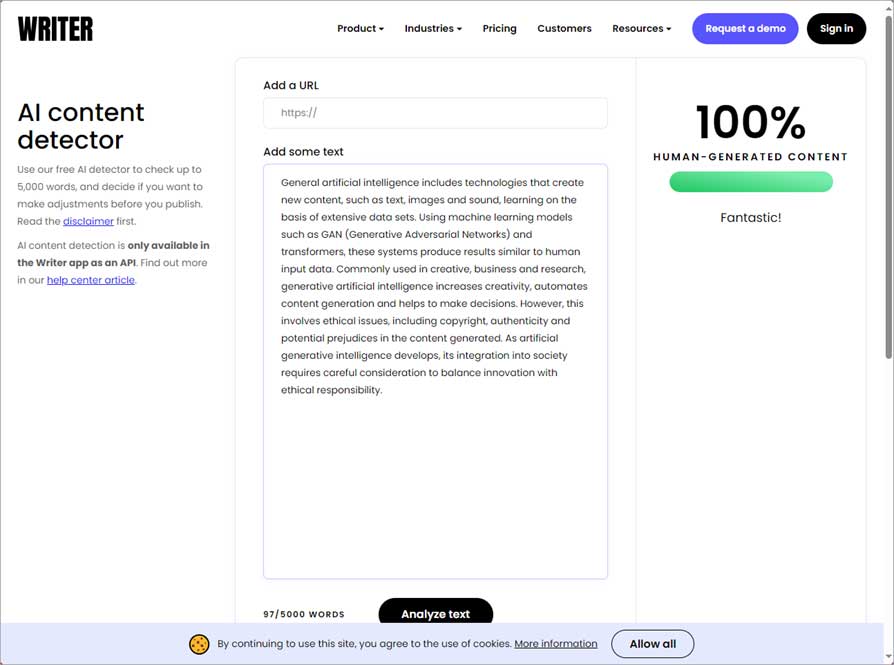Open the More information cookie link
Screen dimensions: 894x665
pos(555,644)
